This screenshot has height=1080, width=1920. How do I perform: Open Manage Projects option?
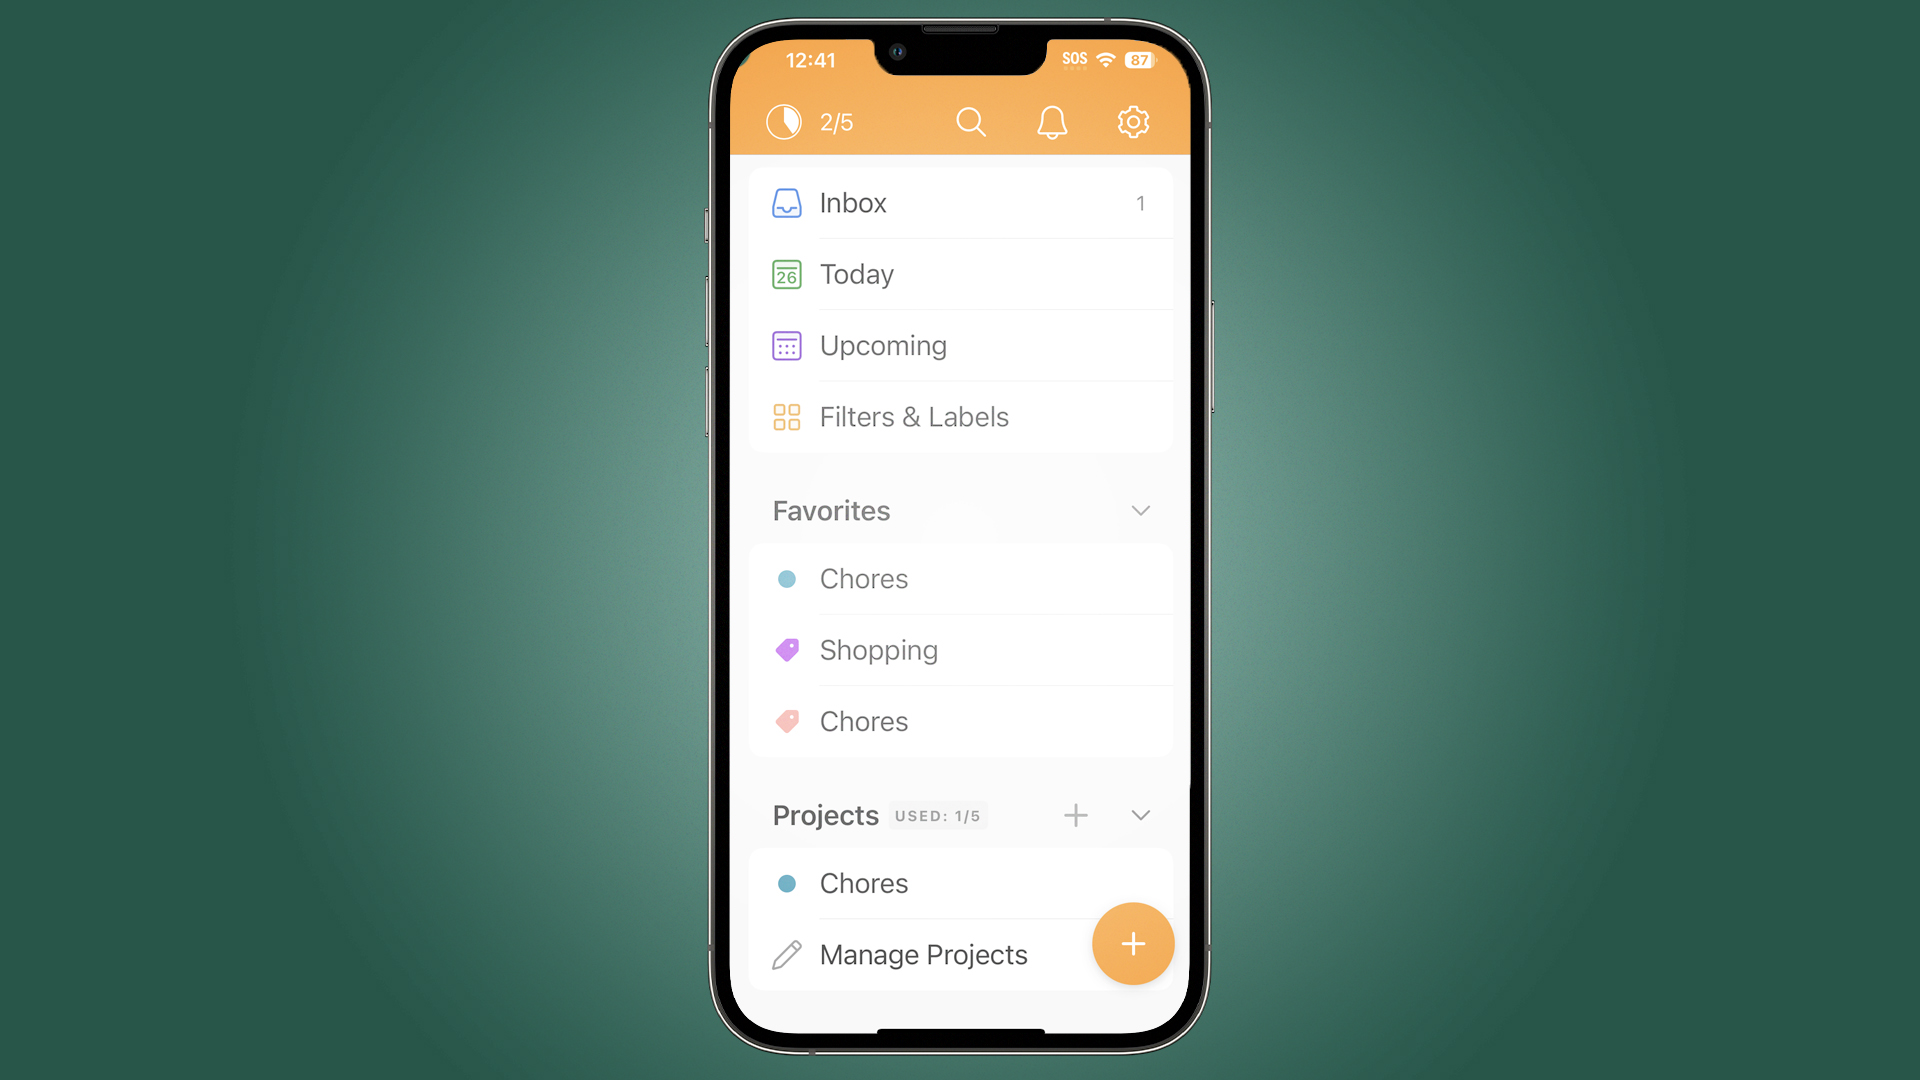923,953
